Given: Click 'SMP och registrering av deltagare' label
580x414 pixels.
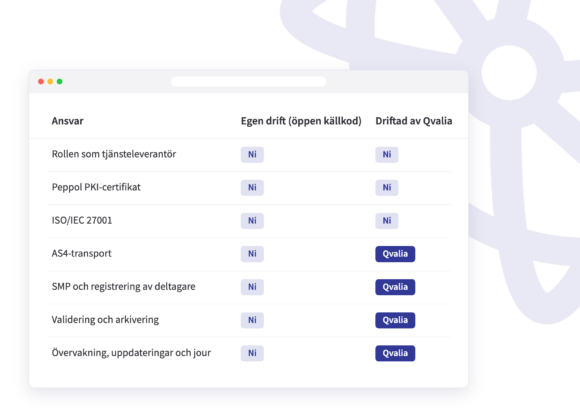Looking at the screenshot, I should 124,287.
